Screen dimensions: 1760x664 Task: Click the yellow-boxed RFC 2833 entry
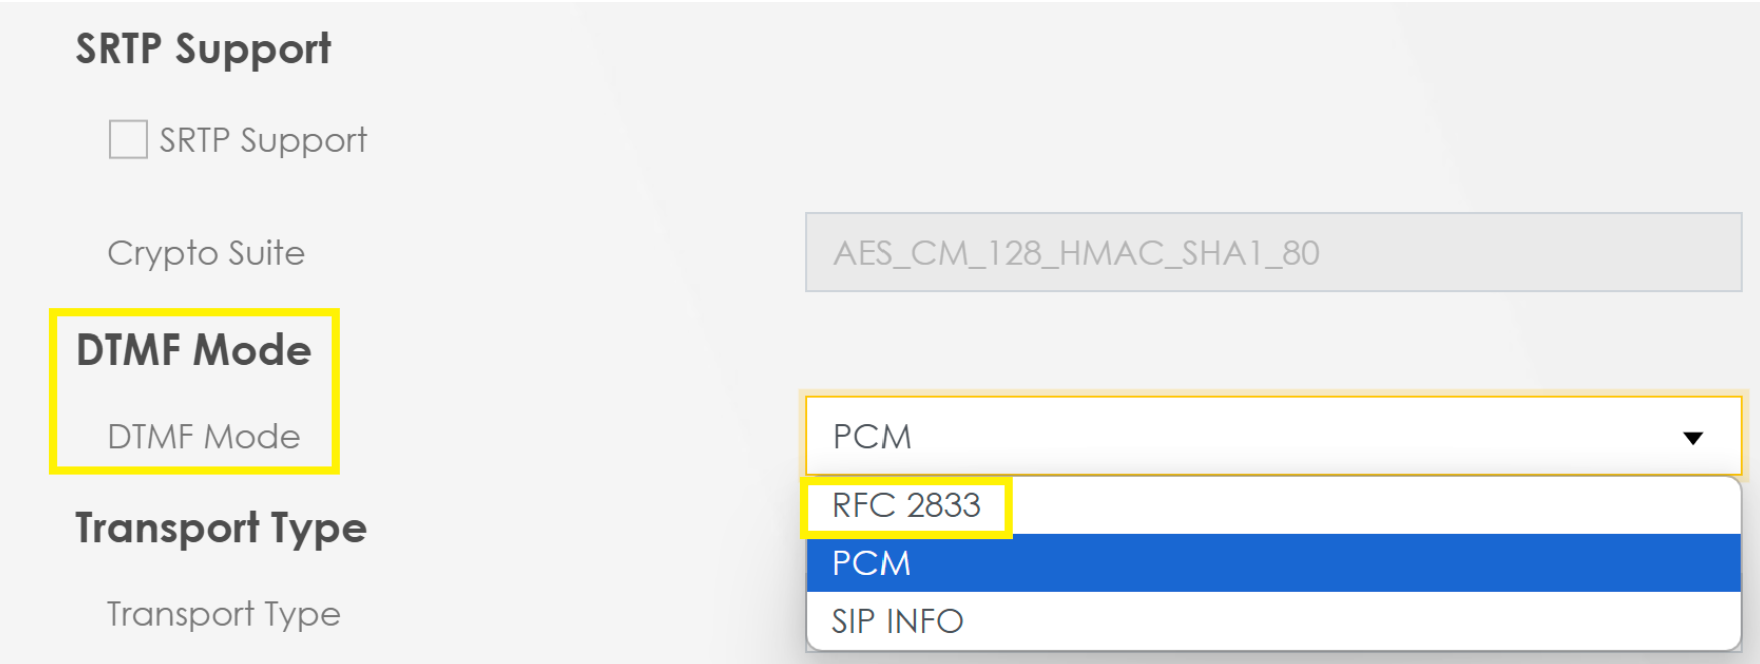tap(906, 506)
